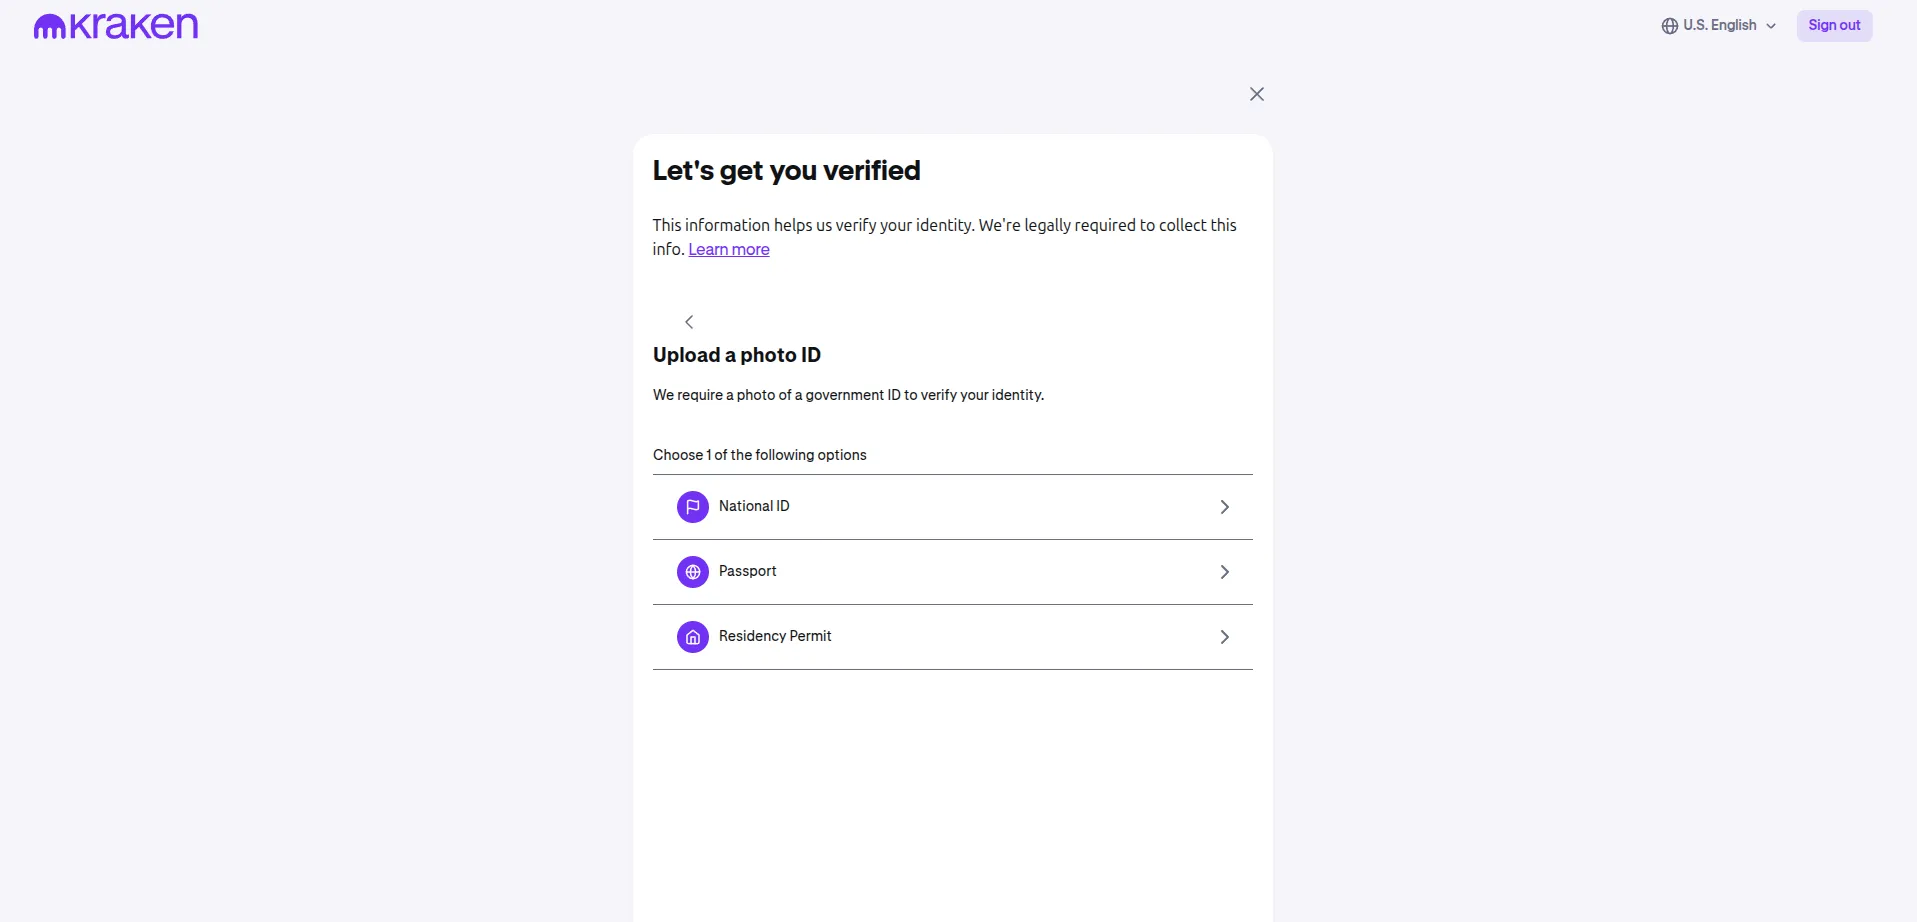Expand the National ID option arrow
This screenshot has height=922, width=1917.
pos(1224,507)
